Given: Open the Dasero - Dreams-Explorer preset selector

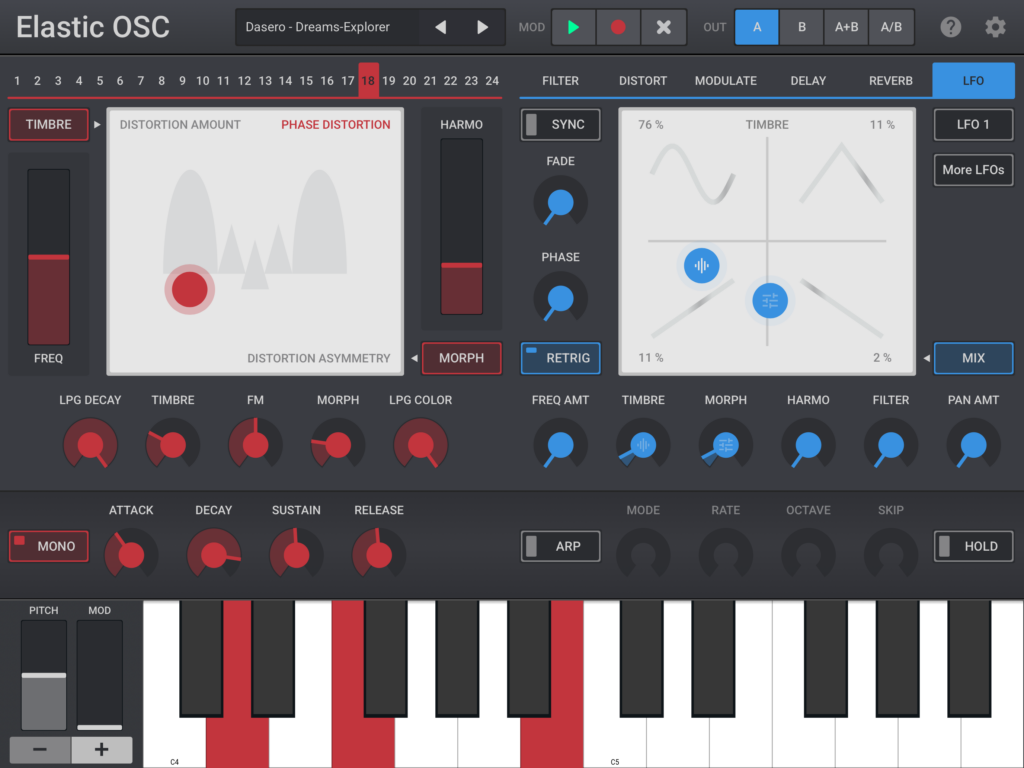Looking at the screenshot, I should [328, 27].
